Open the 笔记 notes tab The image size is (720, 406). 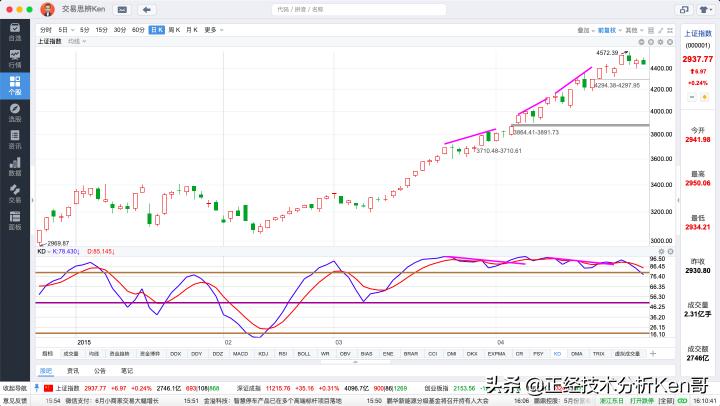[127, 371]
